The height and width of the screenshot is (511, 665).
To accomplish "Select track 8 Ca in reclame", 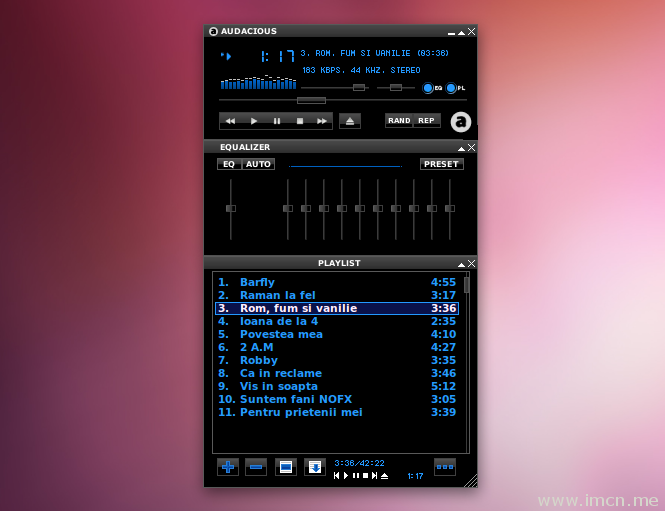I will pyautogui.click(x=337, y=373).
